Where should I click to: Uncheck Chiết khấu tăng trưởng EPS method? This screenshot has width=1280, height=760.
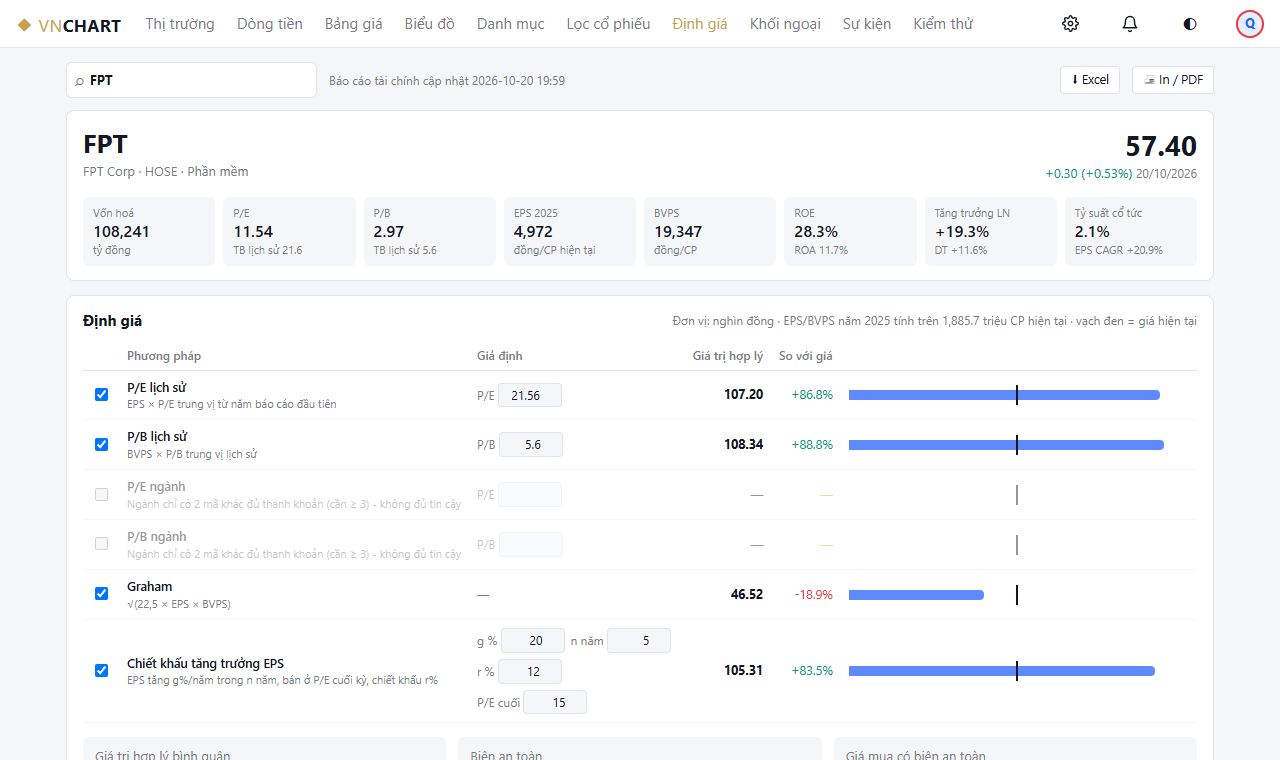(101, 671)
